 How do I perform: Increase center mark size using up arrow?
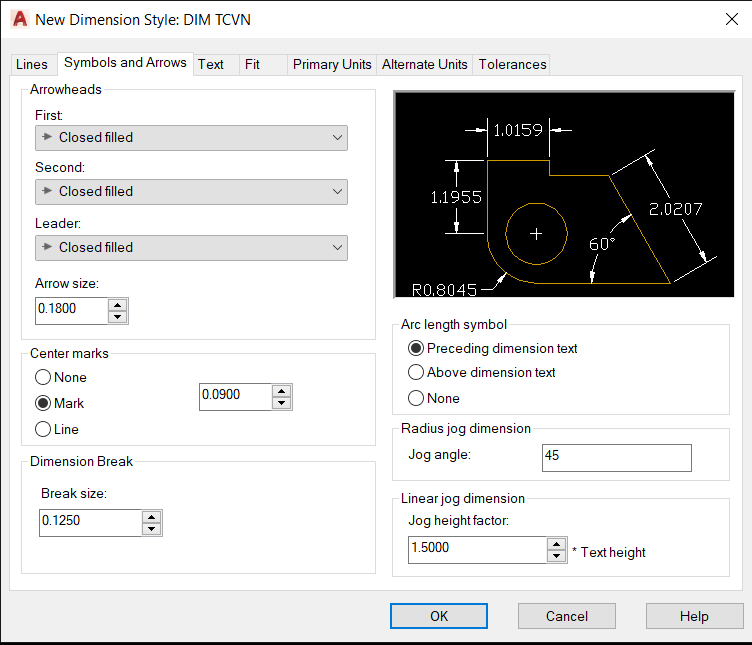click(x=282, y=390)
